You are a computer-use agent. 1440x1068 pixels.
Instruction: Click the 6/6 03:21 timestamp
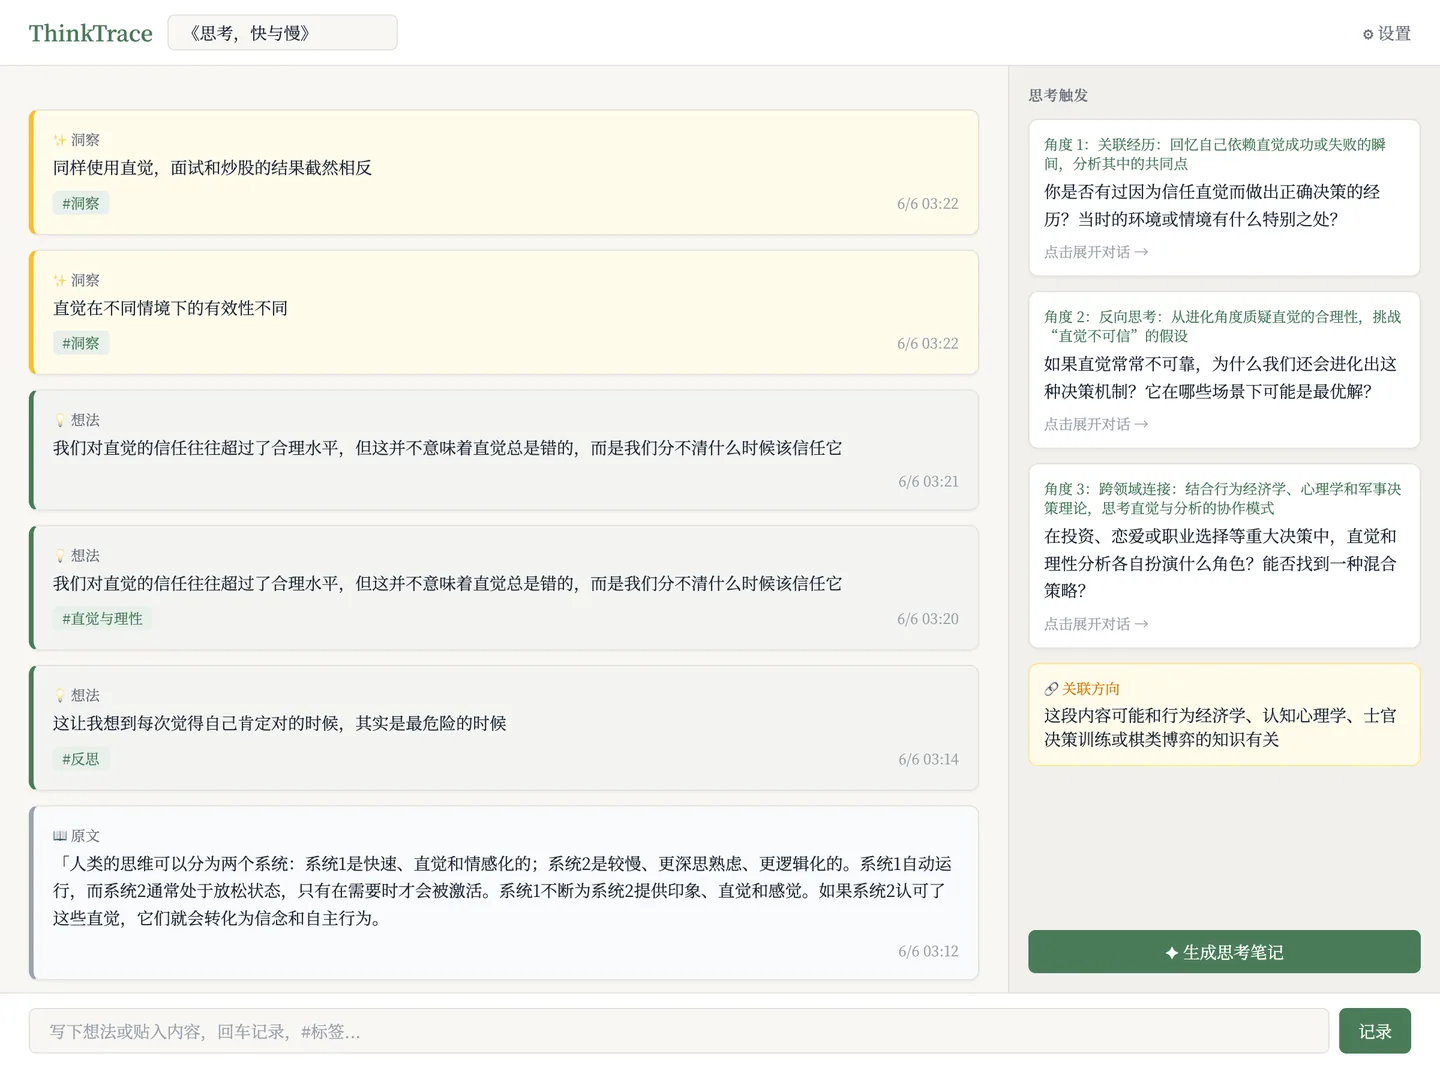coord(928,481)
